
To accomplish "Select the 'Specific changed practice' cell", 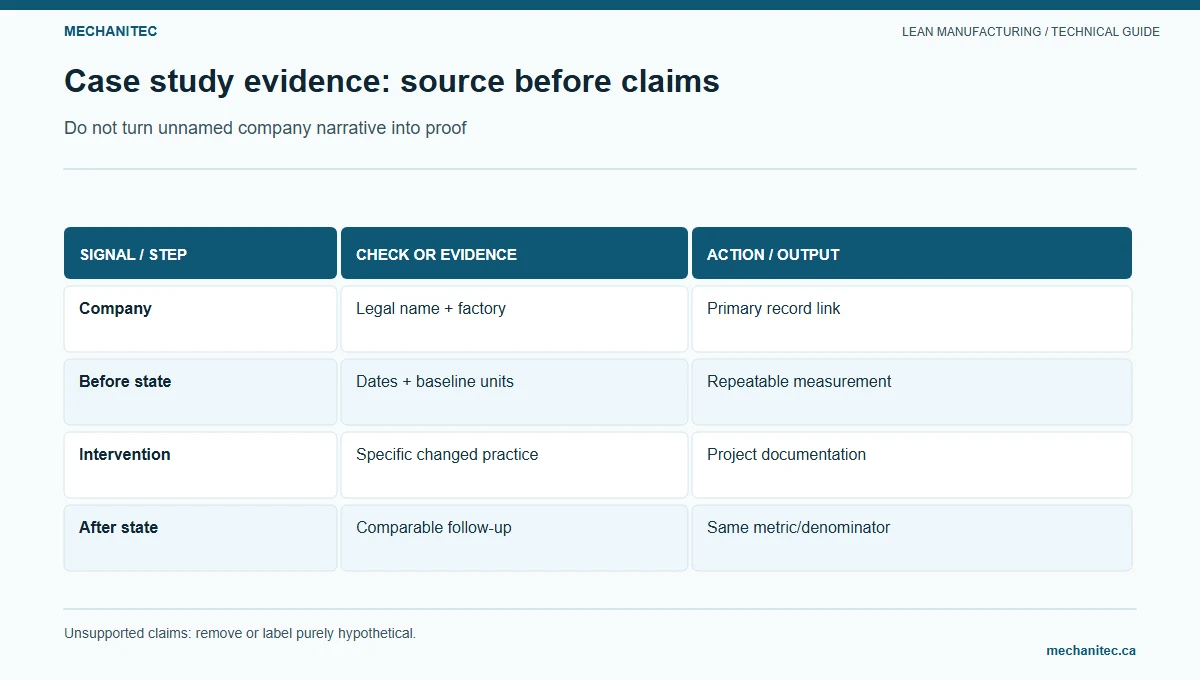I will (514, 465).
